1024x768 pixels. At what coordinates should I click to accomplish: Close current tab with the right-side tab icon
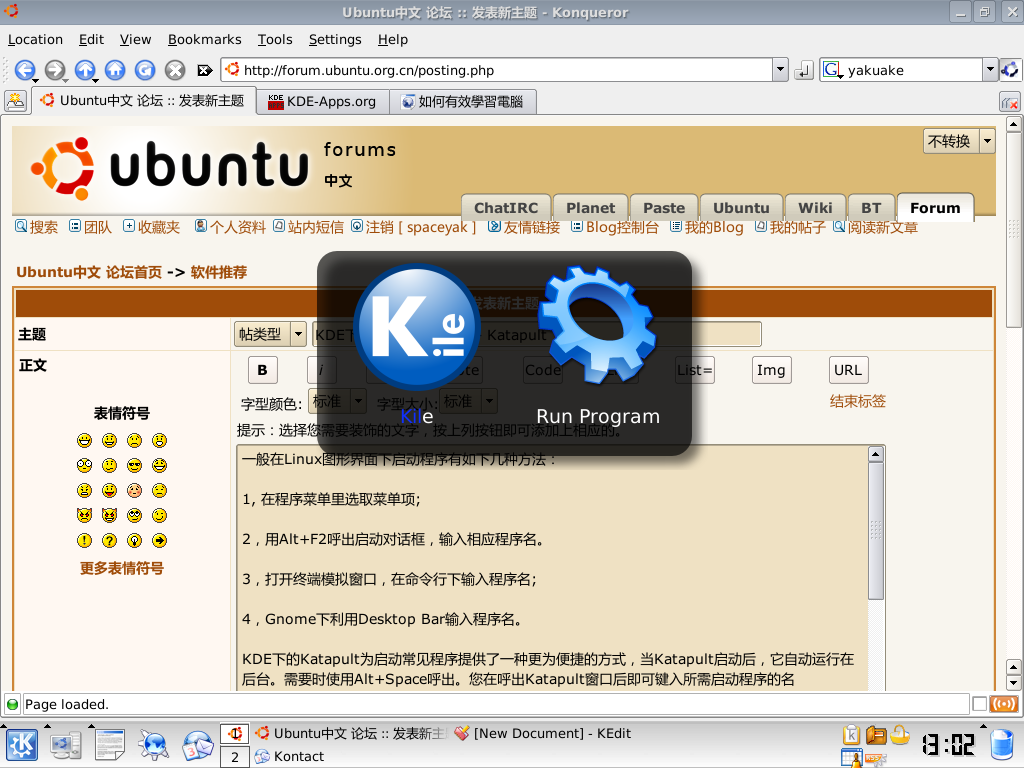pos(1010,102)
